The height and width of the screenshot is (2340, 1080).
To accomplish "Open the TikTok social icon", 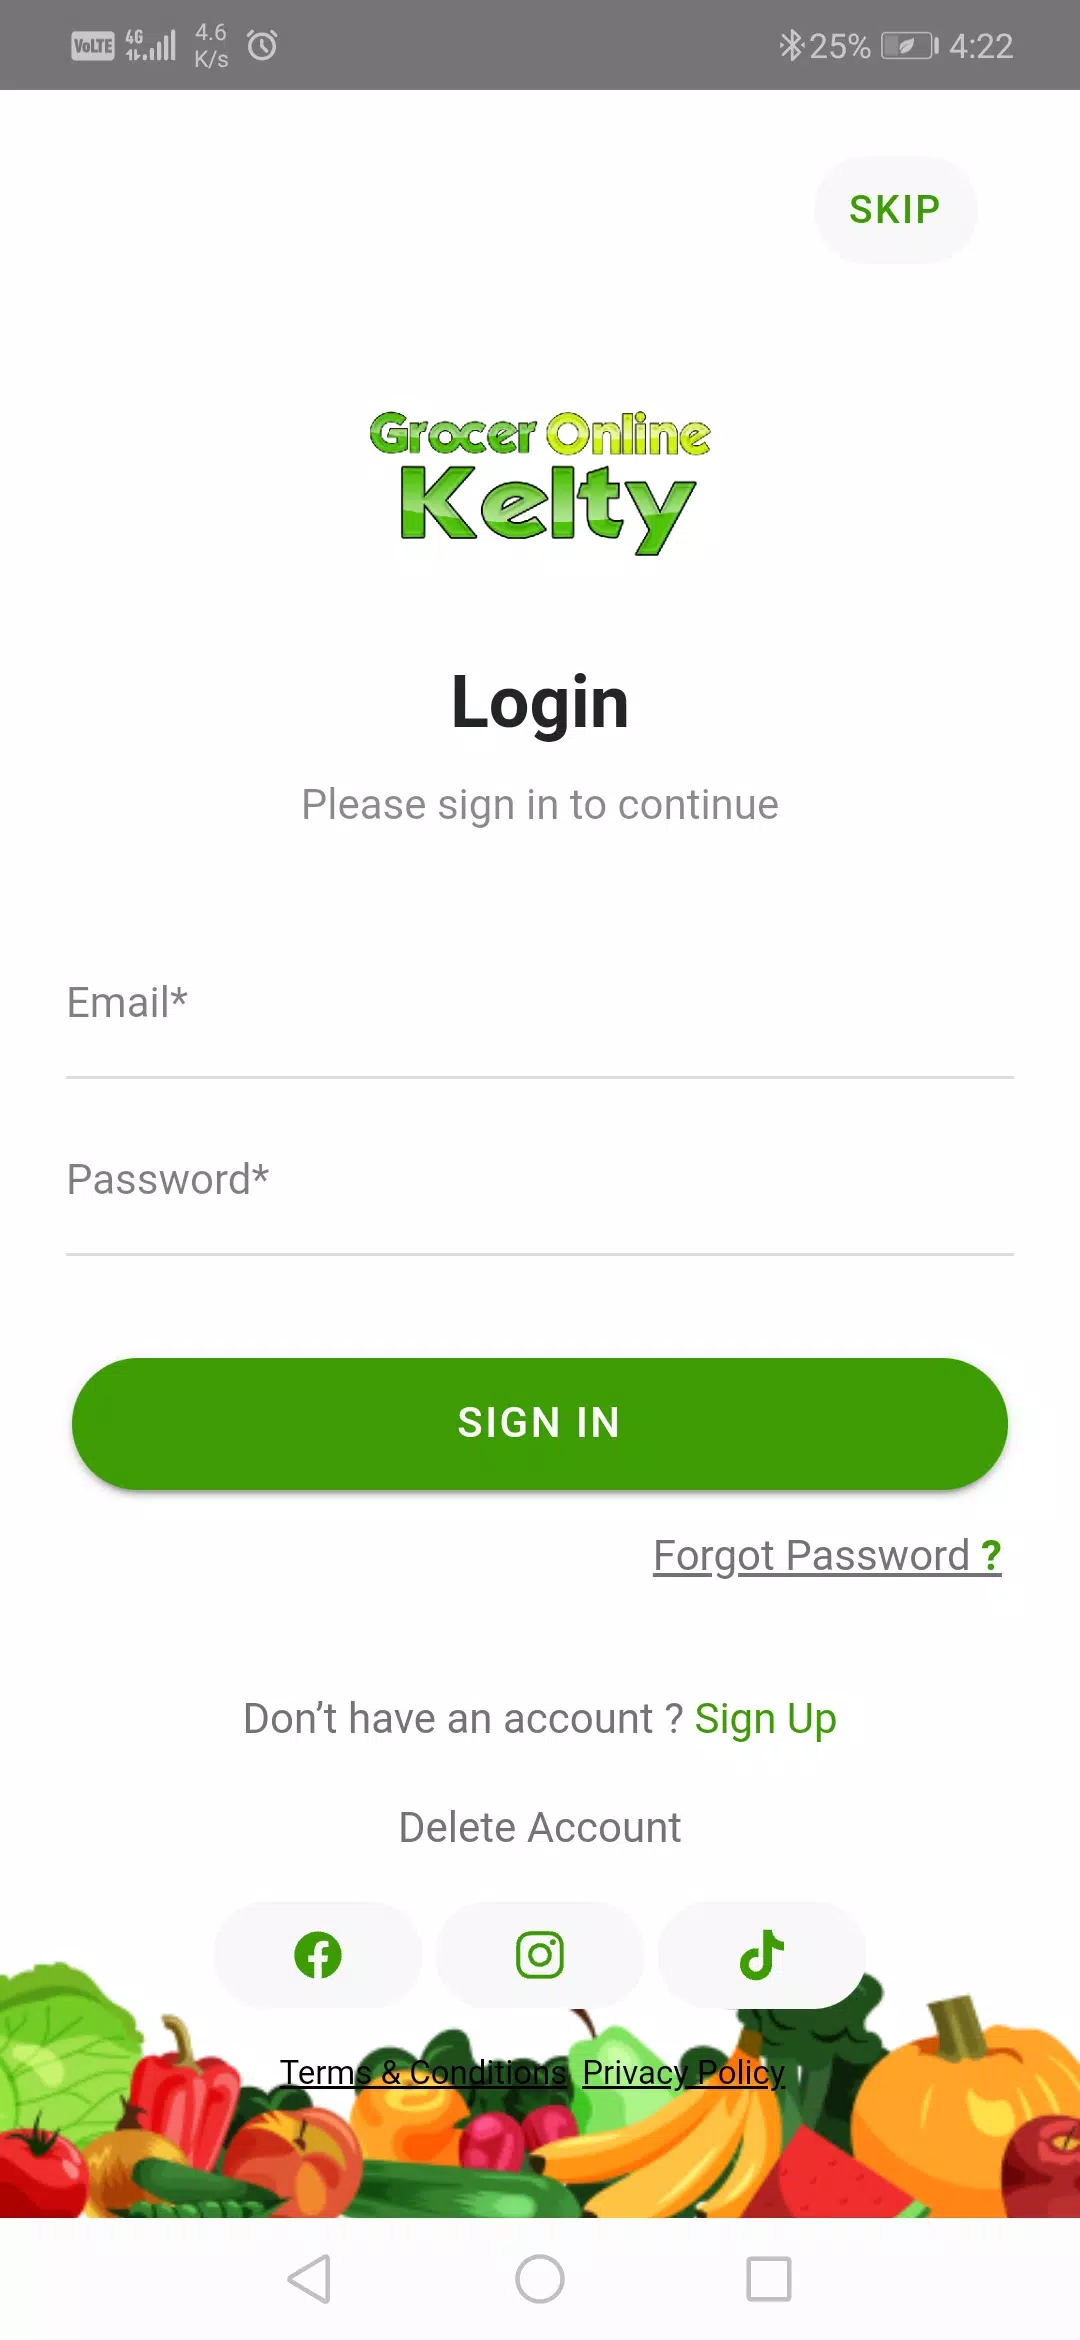I will [762, 1955].
